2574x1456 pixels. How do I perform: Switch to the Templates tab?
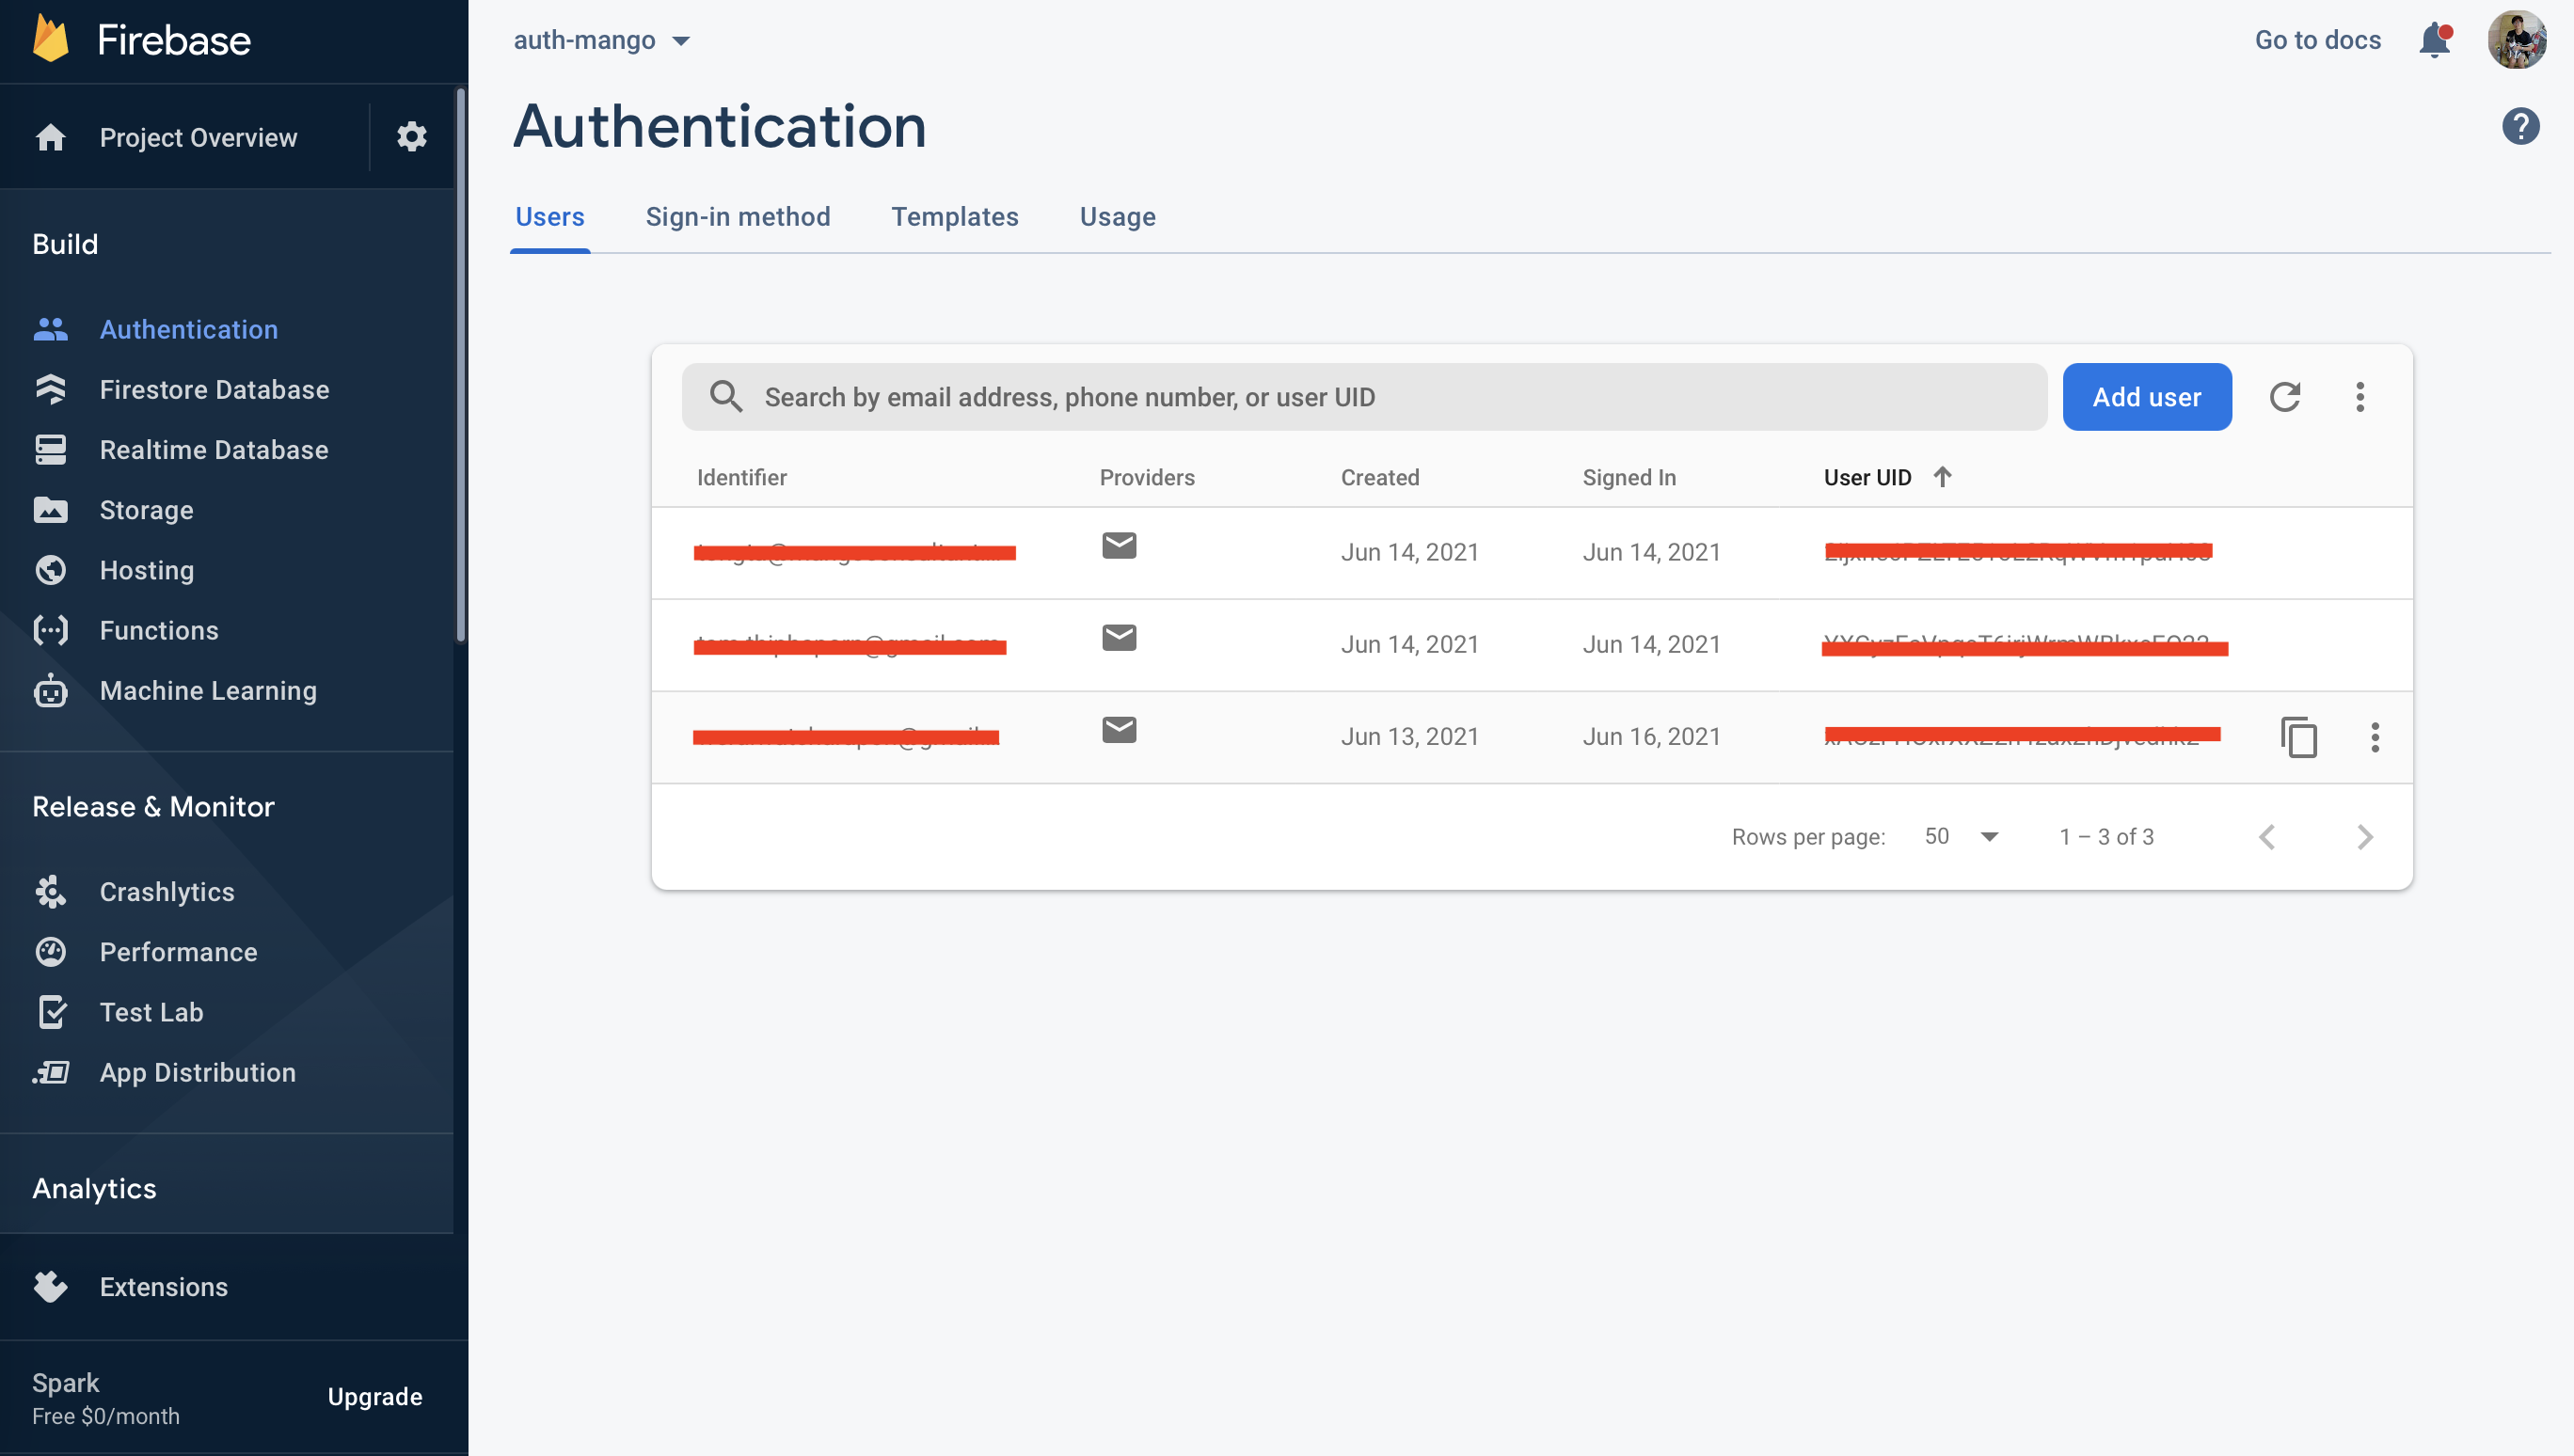(954, 217)
